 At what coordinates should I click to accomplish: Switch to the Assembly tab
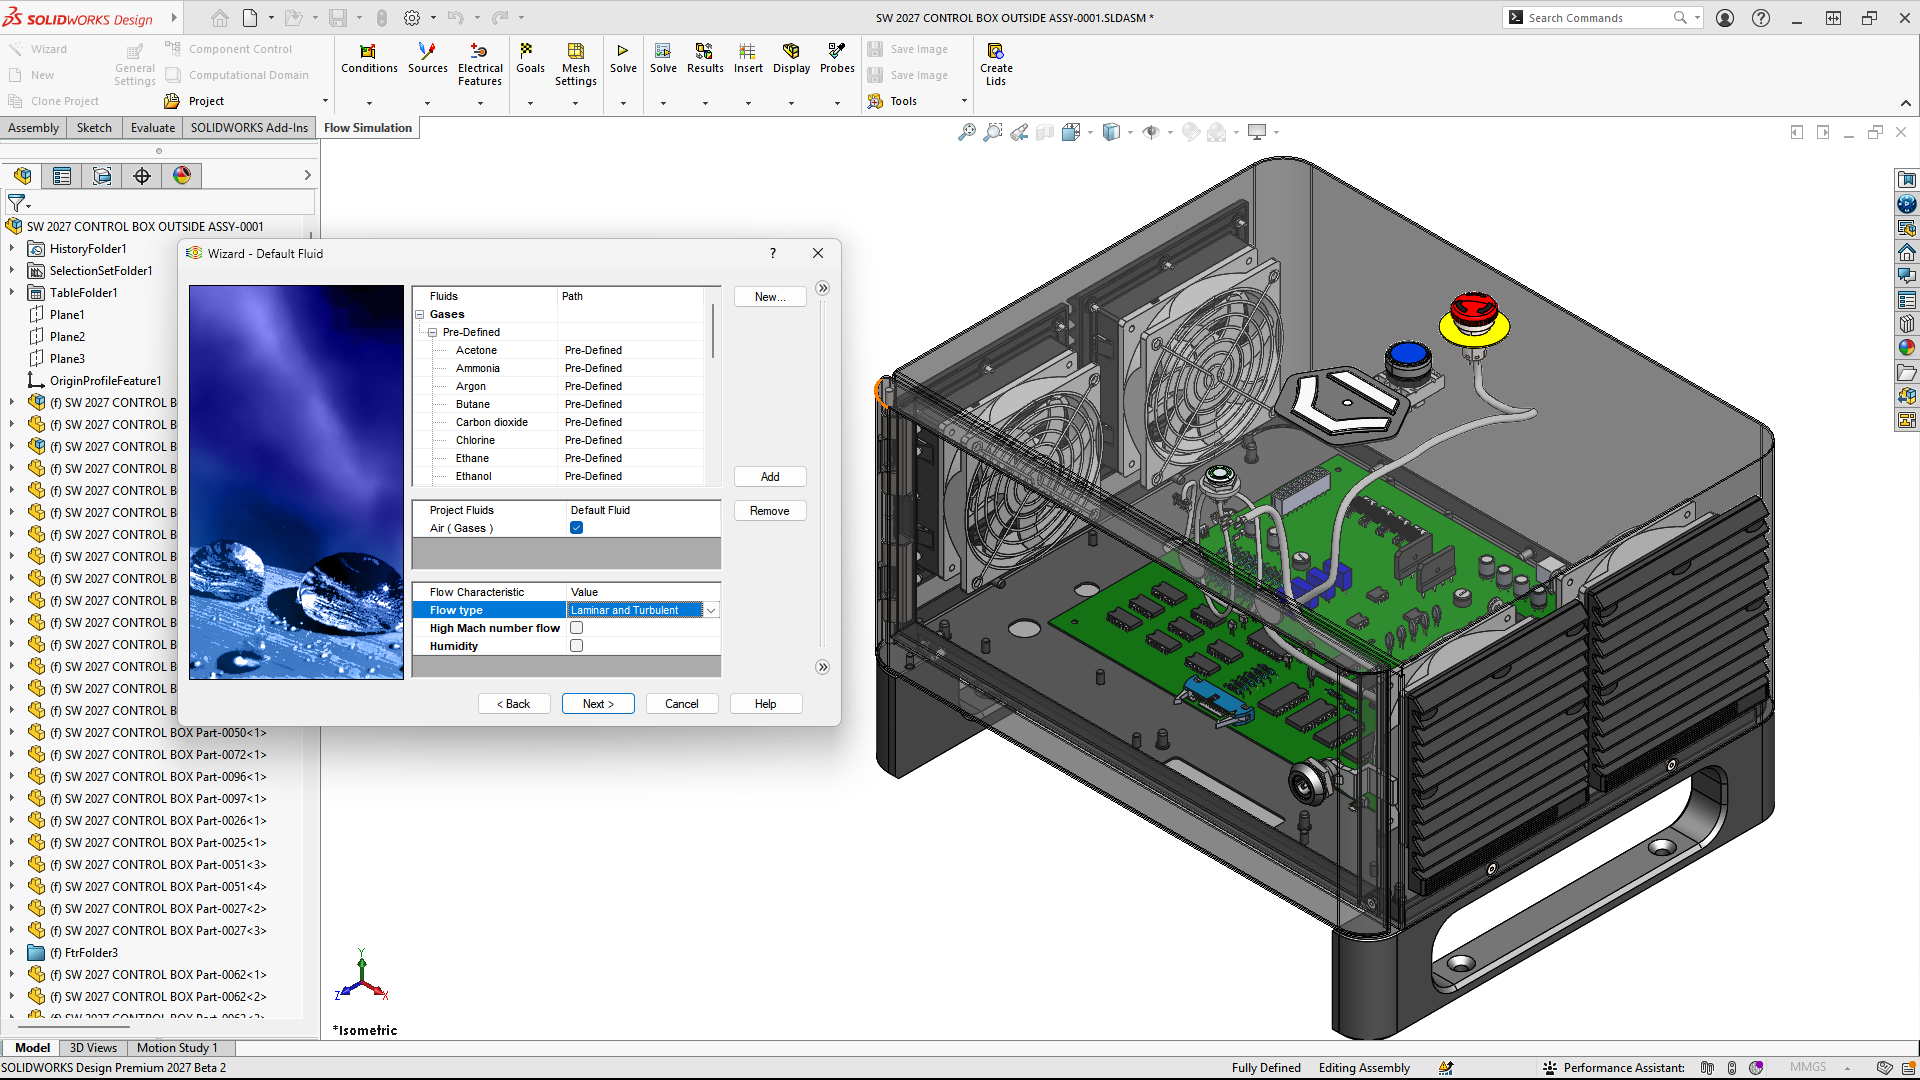(33, 128)
